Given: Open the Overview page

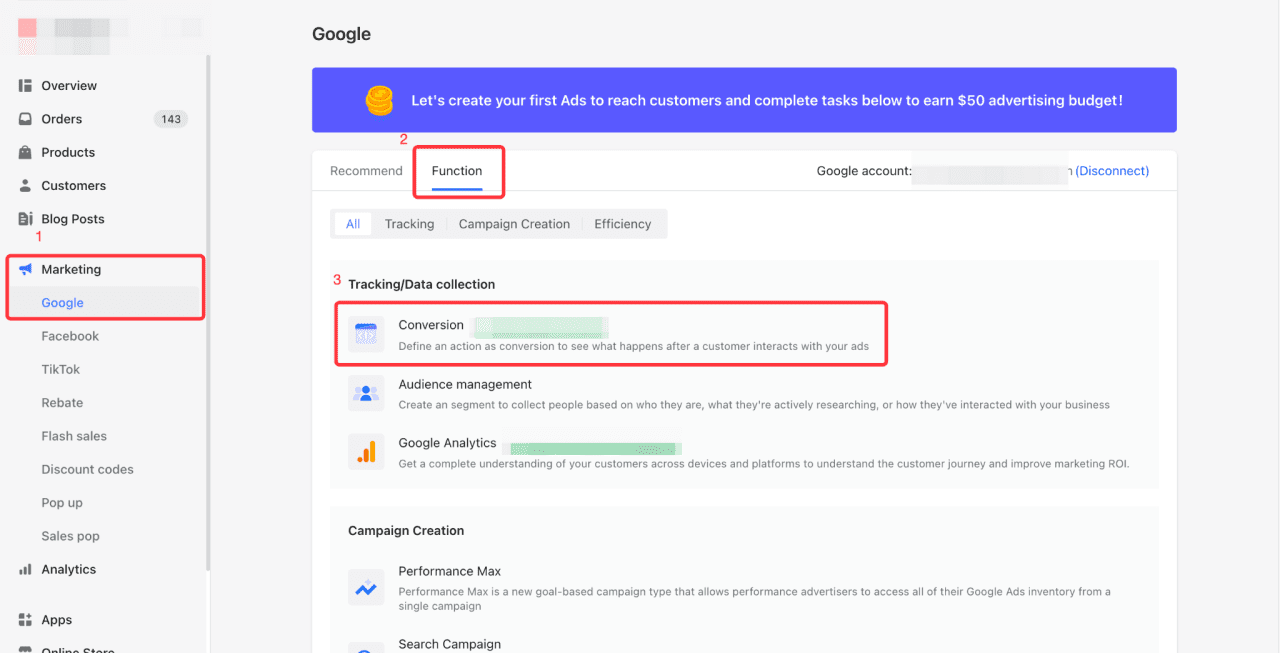Looking at the screenshot, I should [69, 86].
